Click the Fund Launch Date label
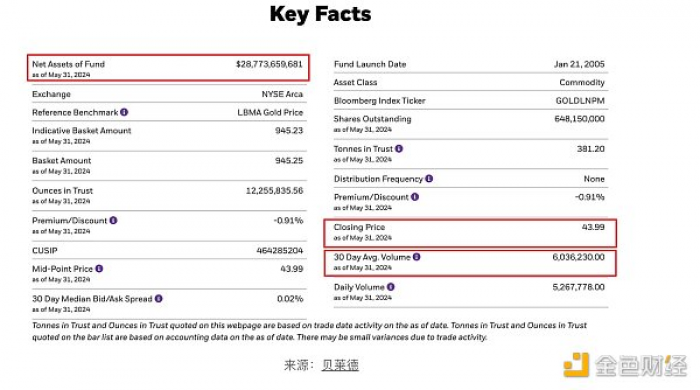Image resolution: width=700 pixels, height=390 pixels. [x=370, y=64]
